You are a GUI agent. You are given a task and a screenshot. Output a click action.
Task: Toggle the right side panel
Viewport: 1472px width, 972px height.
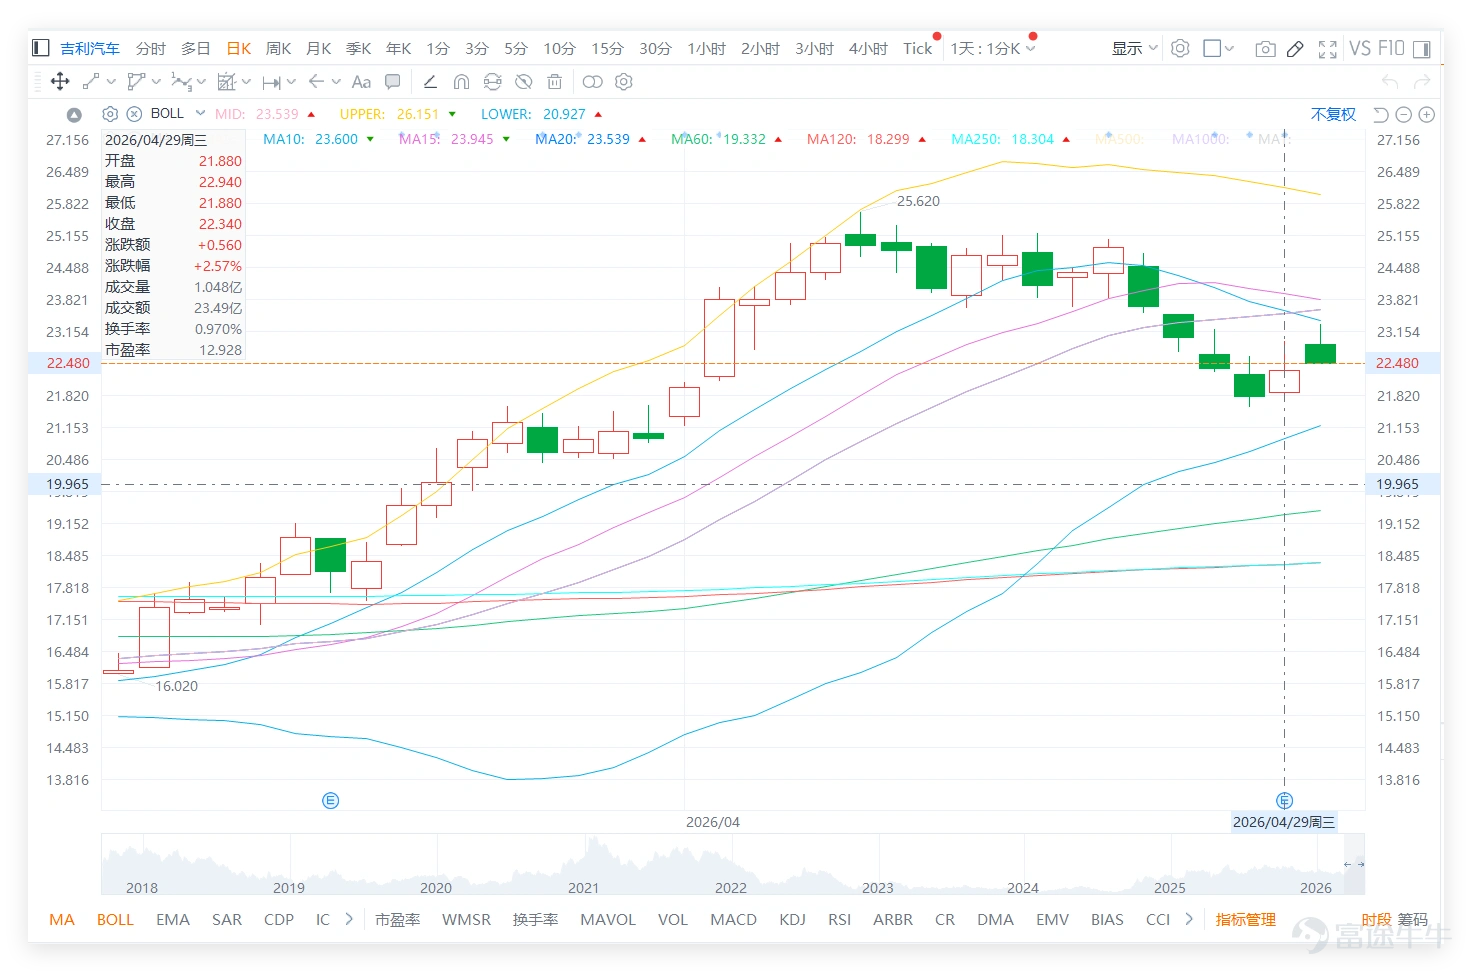1421,48
